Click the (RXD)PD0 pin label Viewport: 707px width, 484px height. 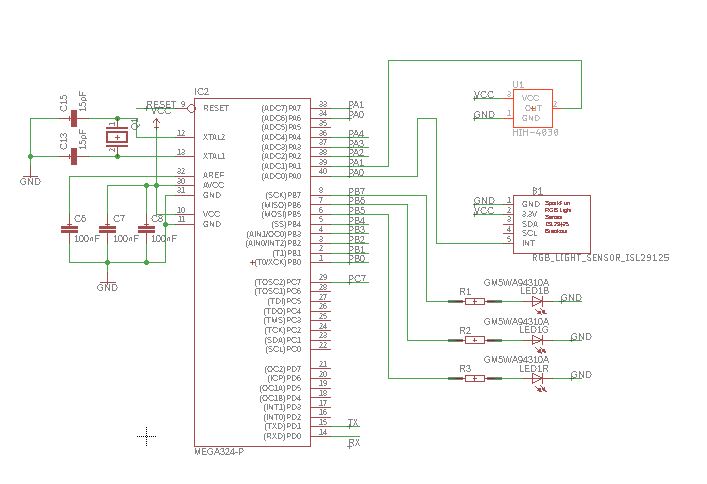point(282,436)
